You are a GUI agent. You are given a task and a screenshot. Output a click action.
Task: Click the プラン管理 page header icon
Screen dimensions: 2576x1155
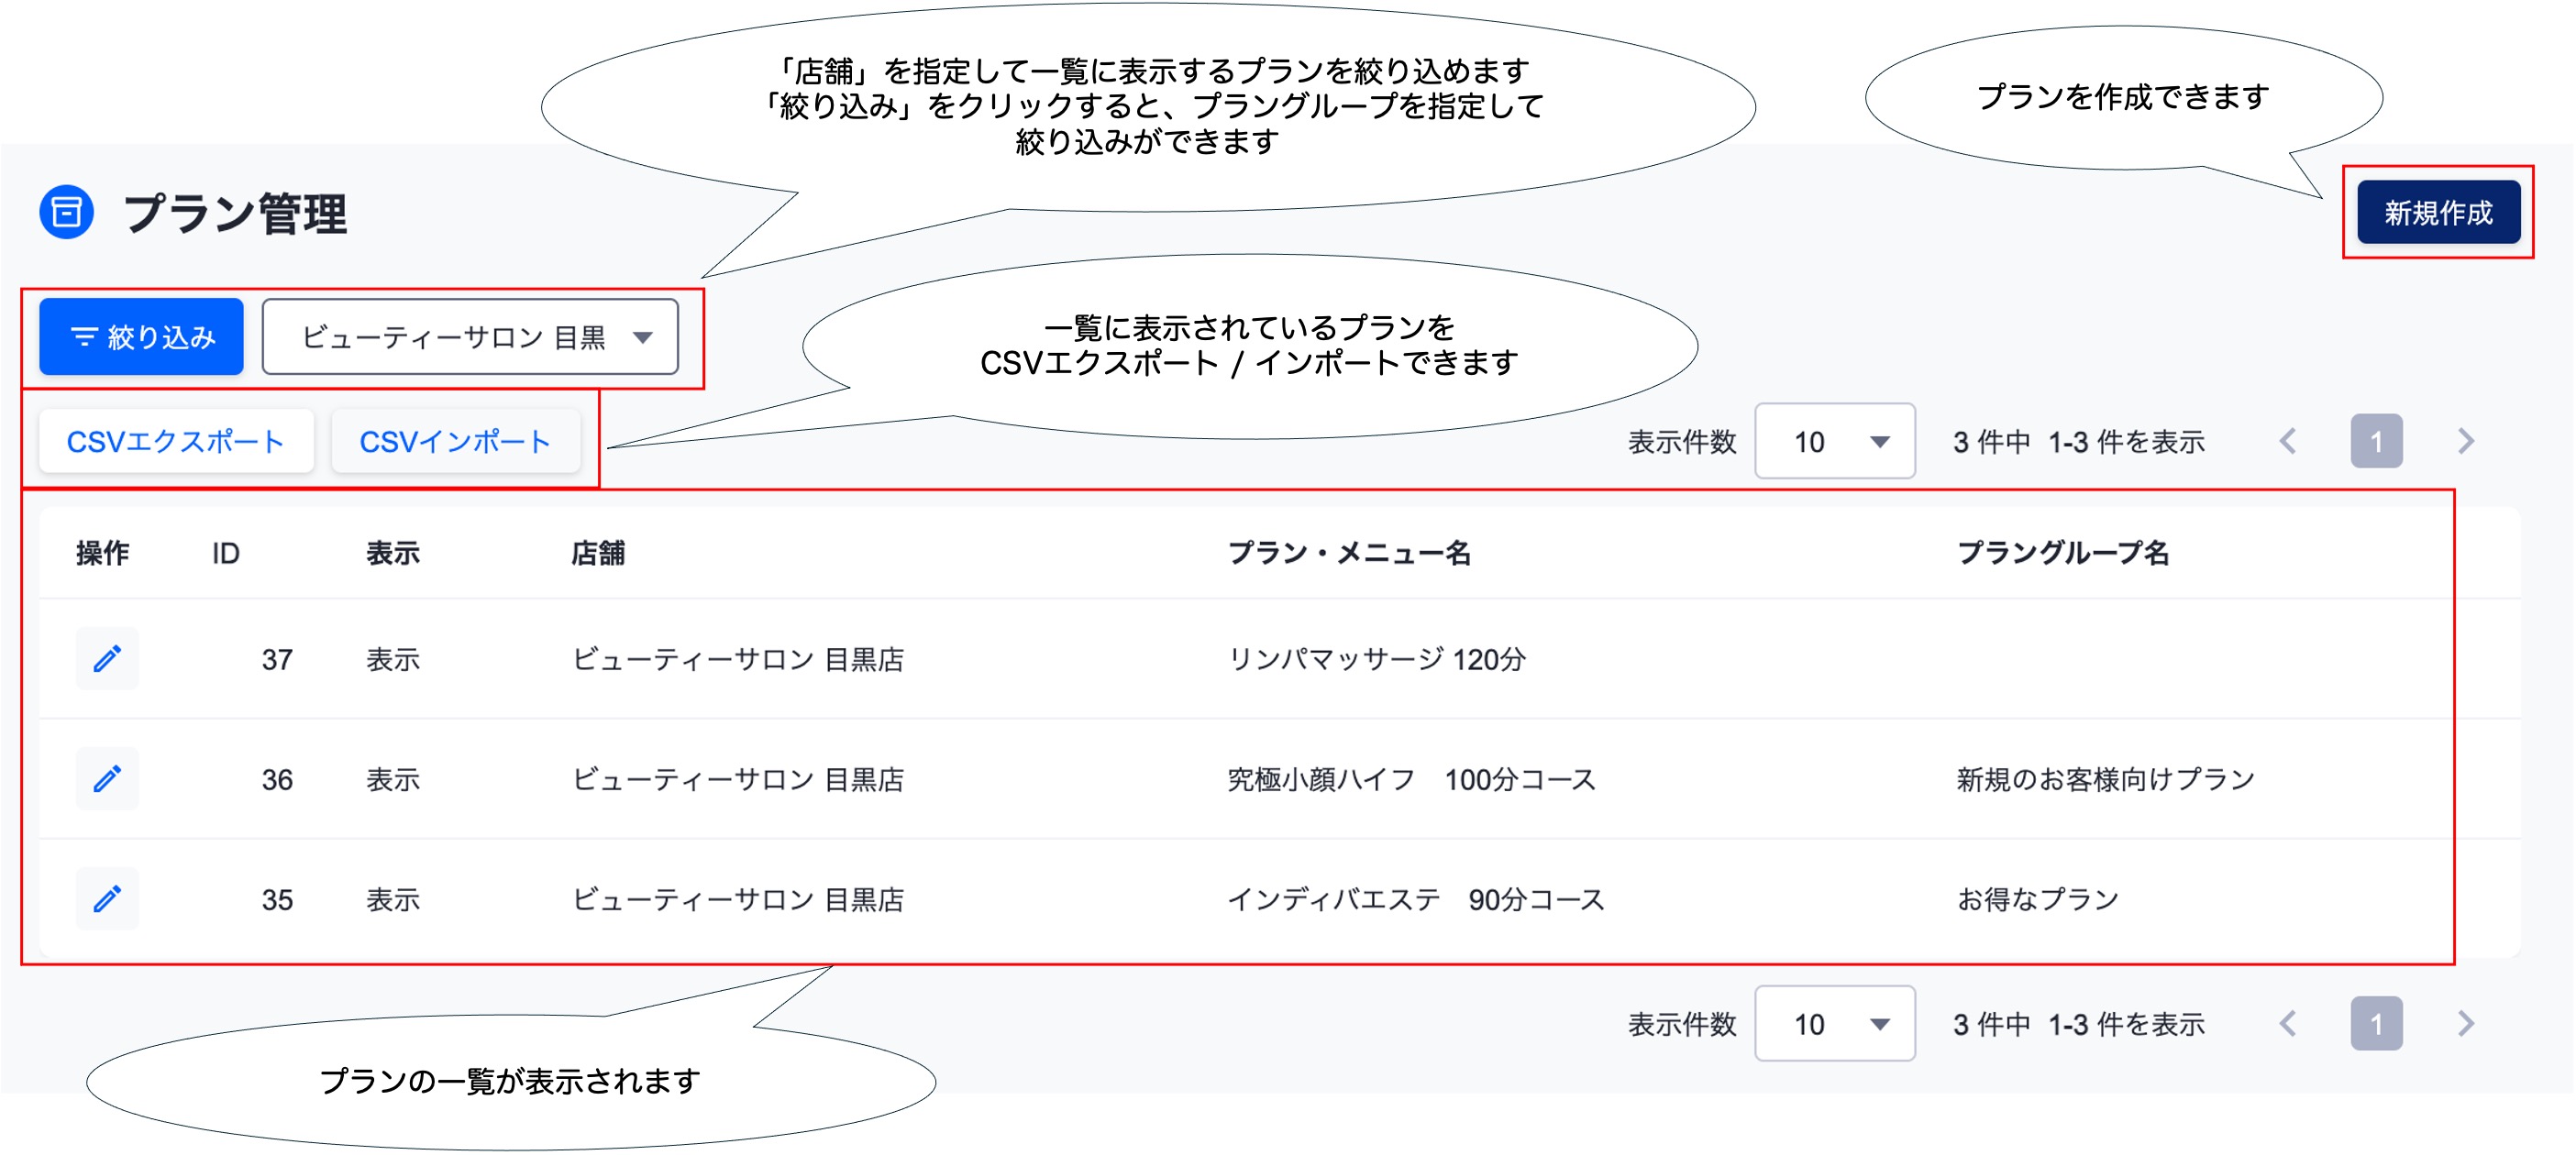[x=67, y=213]
